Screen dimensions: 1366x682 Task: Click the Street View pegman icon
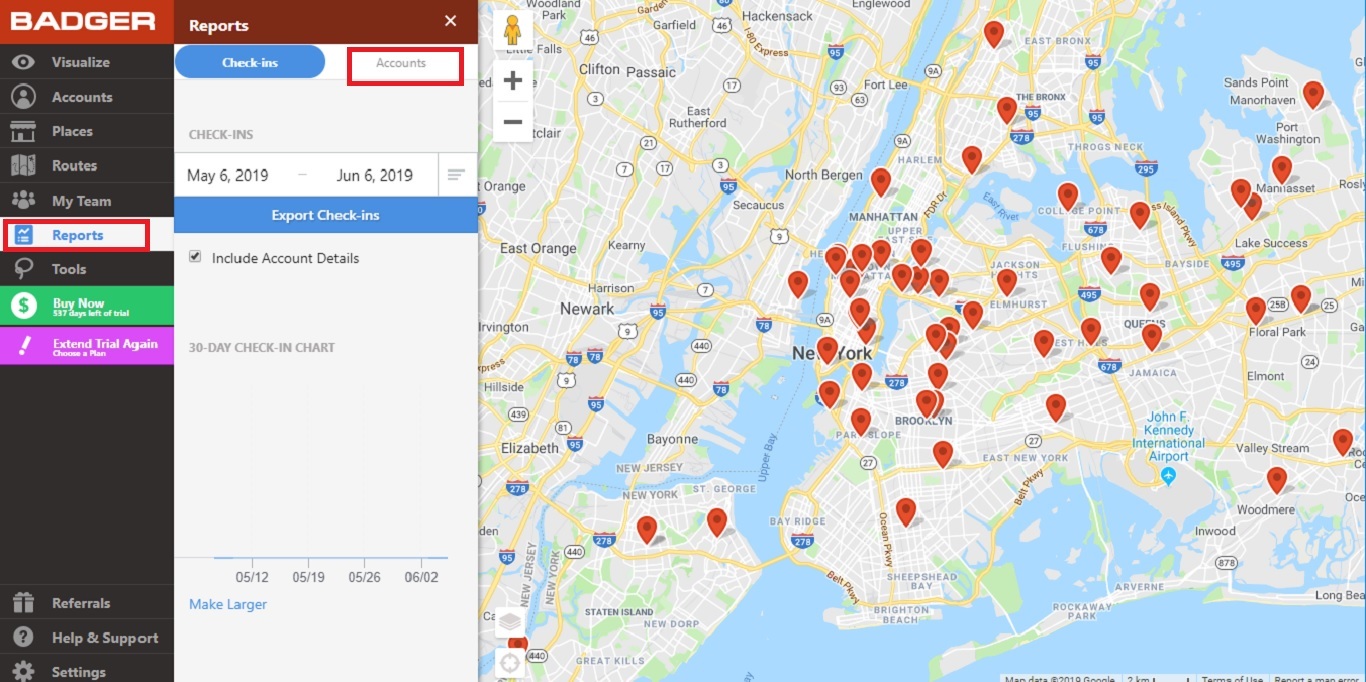tap(513, 30)
